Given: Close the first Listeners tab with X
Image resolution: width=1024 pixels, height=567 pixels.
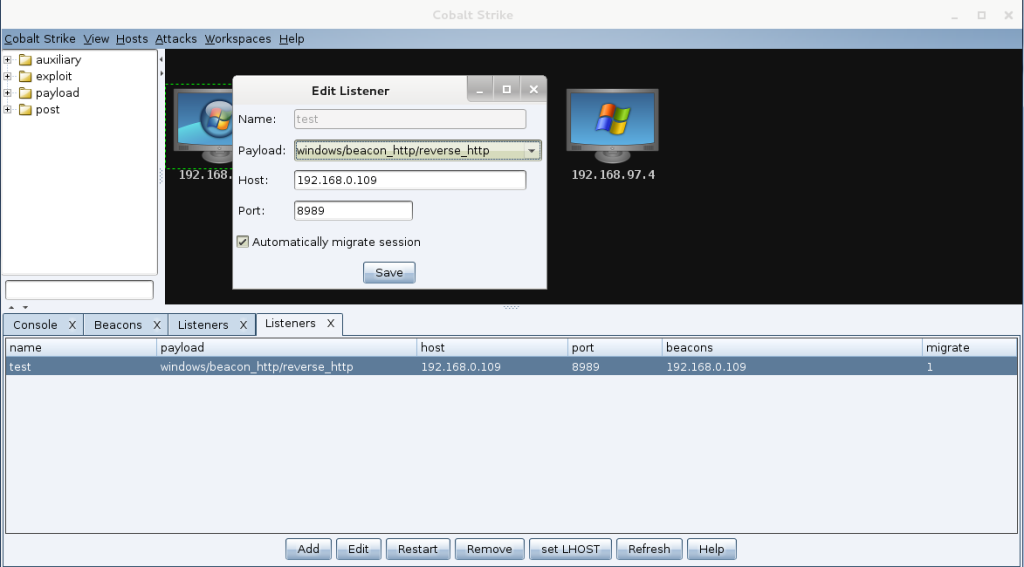Looking at the screenshot, I should click(243, 325).
